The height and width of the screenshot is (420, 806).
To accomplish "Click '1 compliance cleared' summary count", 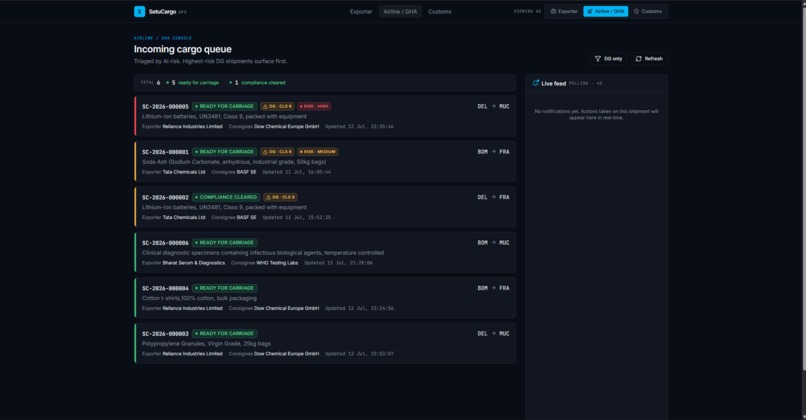I will pyautogui.click(x=257, y=83).
